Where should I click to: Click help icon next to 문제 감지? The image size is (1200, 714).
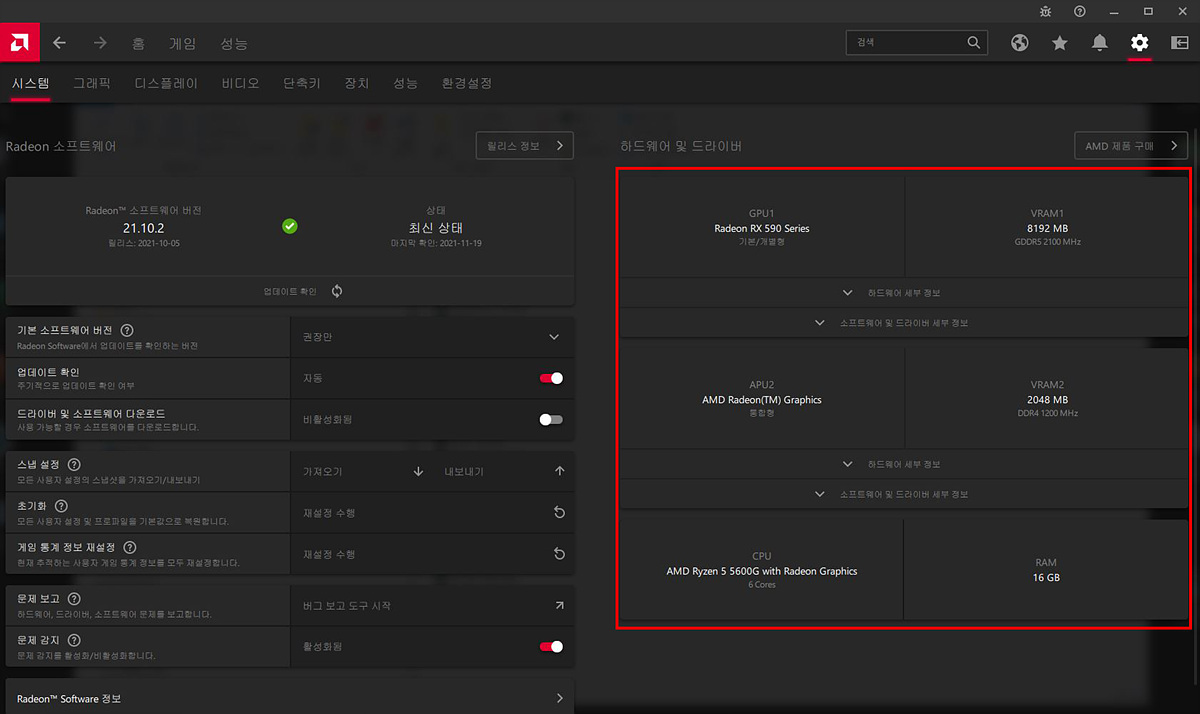75,640
